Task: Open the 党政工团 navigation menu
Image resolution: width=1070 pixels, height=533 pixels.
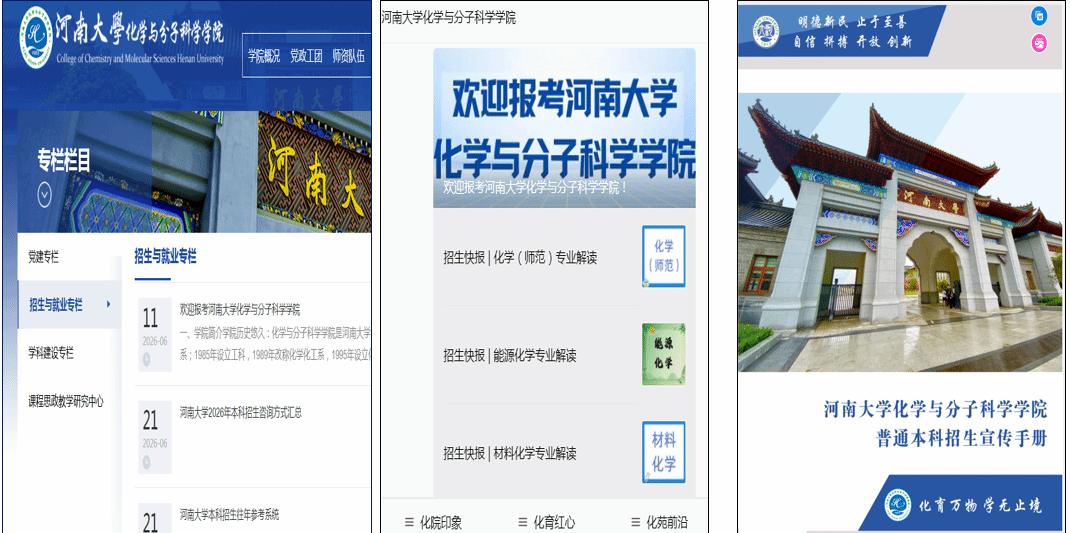Action: [306, 56]
